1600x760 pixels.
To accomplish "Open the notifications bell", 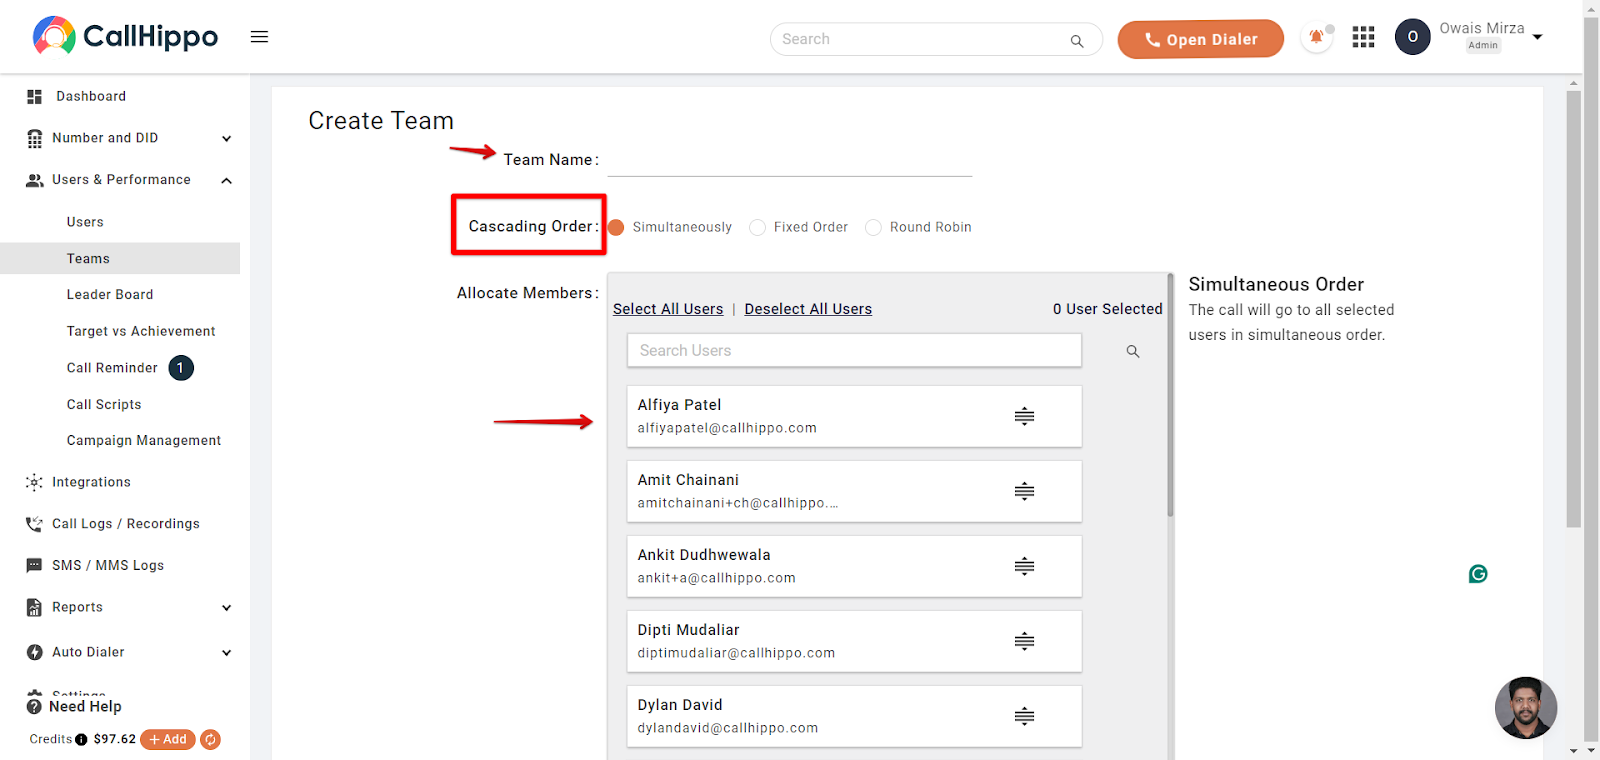I will [1317, 38].
